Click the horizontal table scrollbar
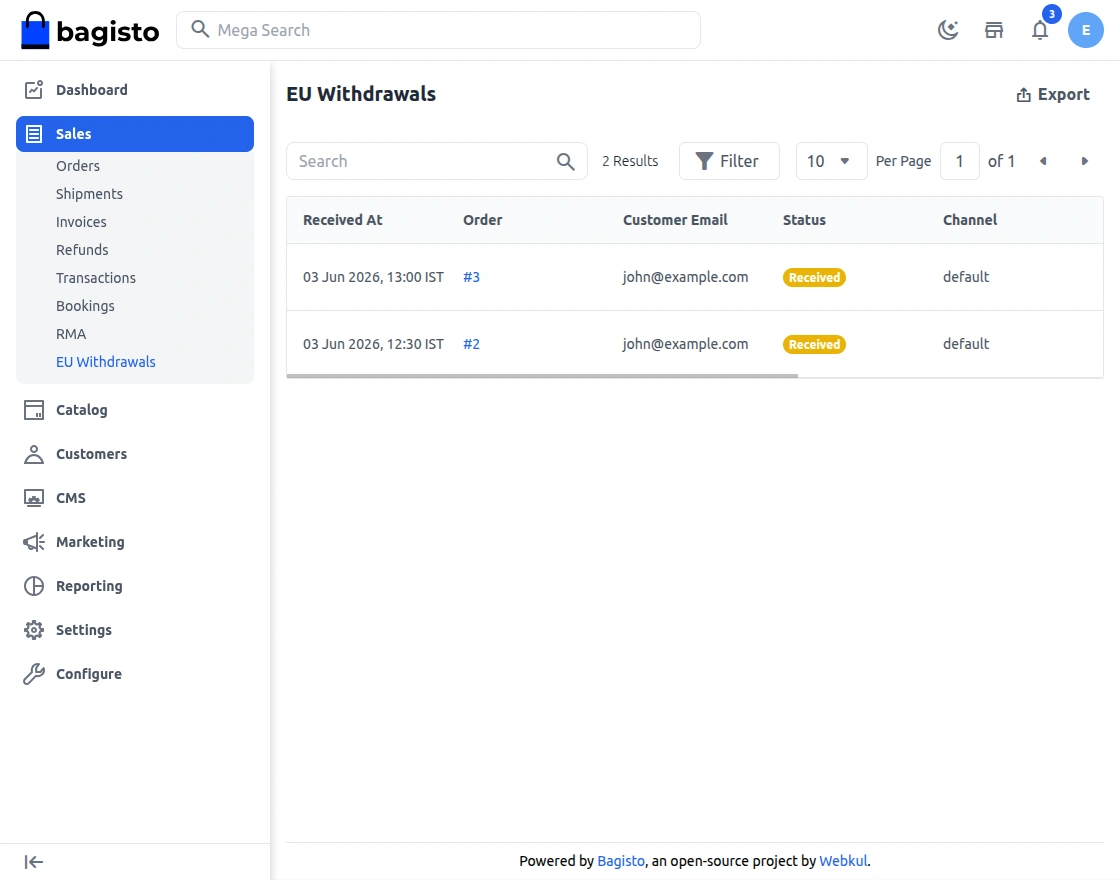Viewport: 1120px width, 880px height. click(x=542, y=376)
